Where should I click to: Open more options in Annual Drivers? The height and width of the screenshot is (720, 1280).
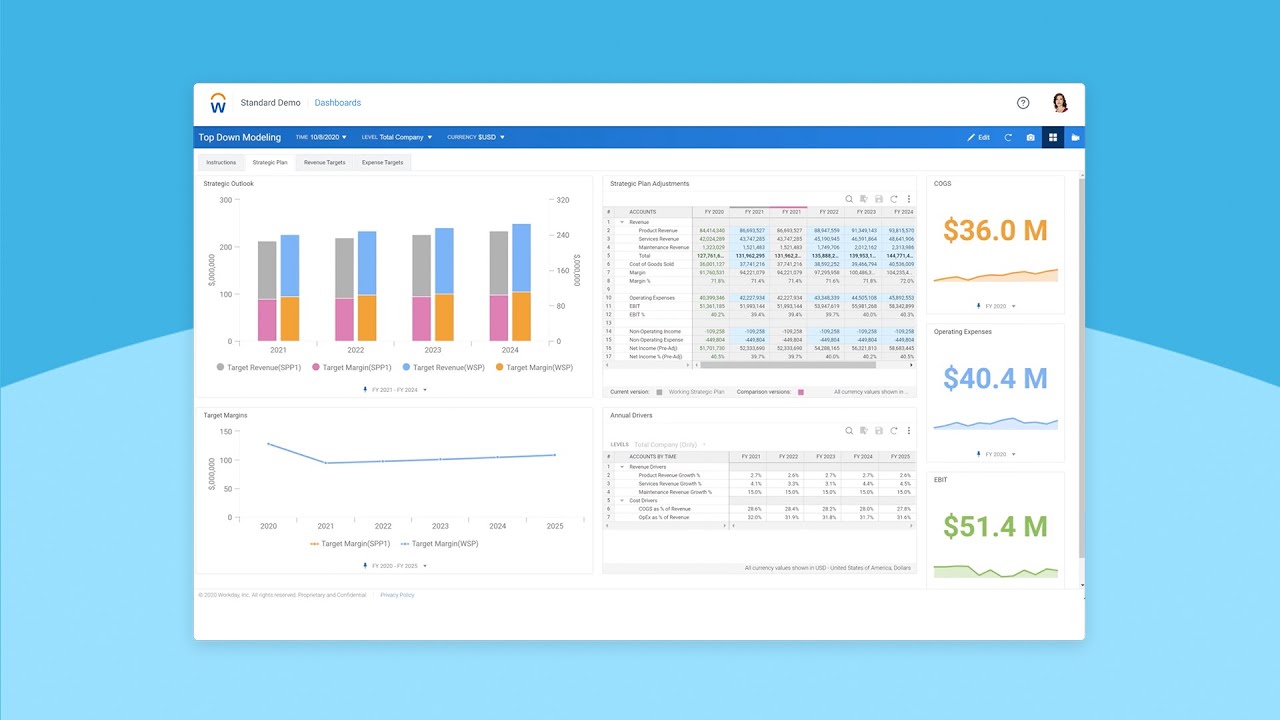tap(908, 431)
